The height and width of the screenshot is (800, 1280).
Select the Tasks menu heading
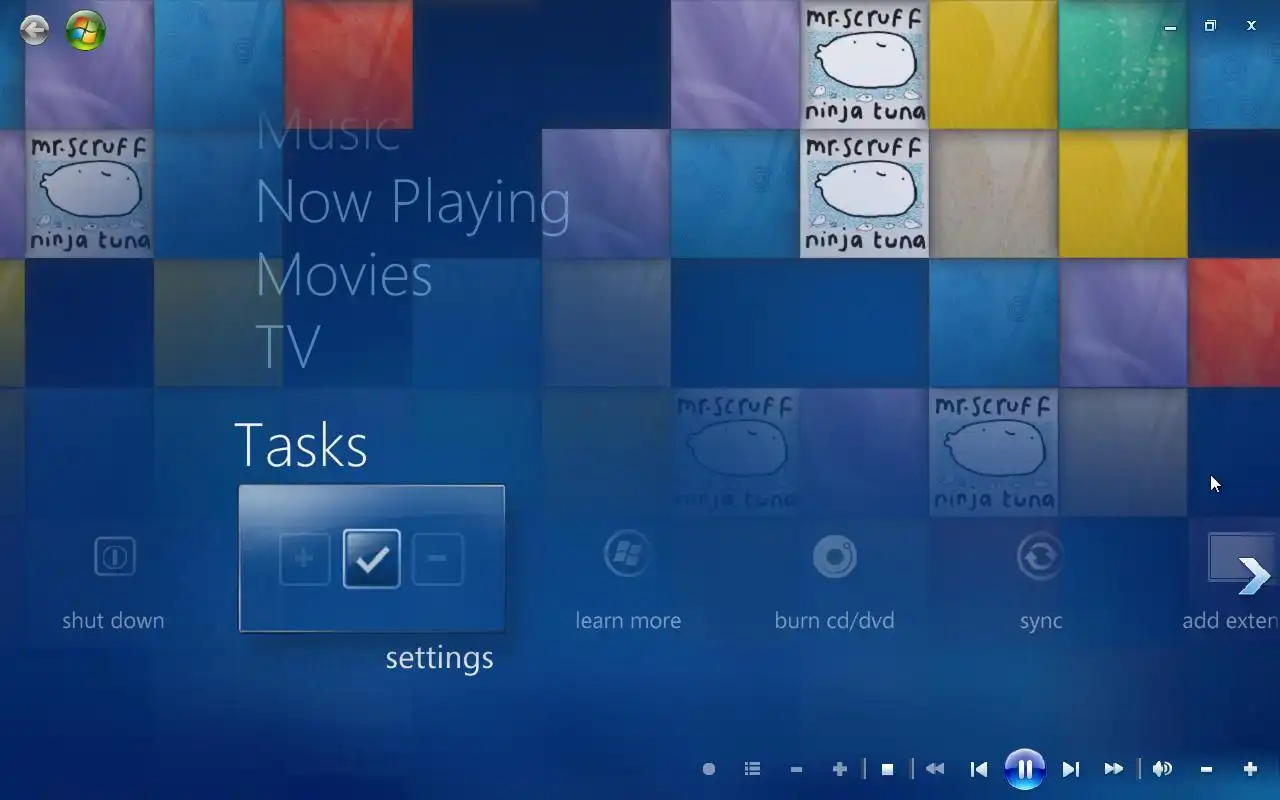(x=301, y=445)
